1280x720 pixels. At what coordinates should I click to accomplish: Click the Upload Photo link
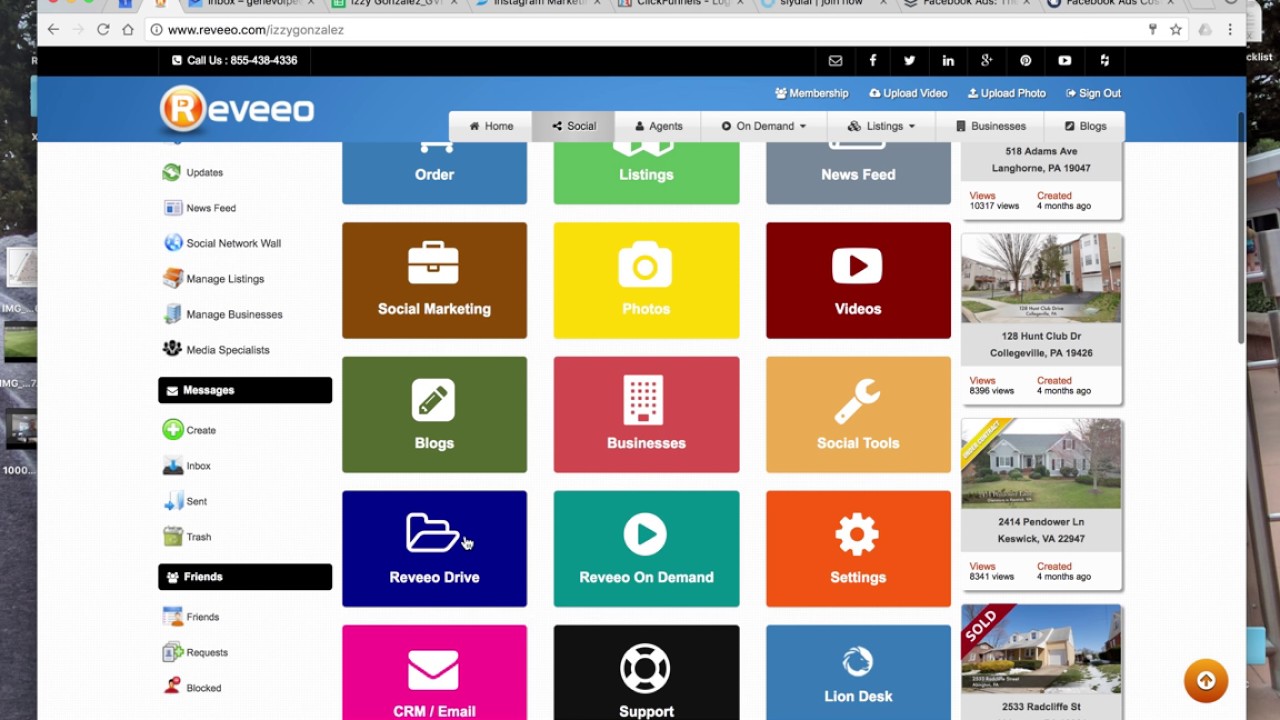[x=1006, y=93]
